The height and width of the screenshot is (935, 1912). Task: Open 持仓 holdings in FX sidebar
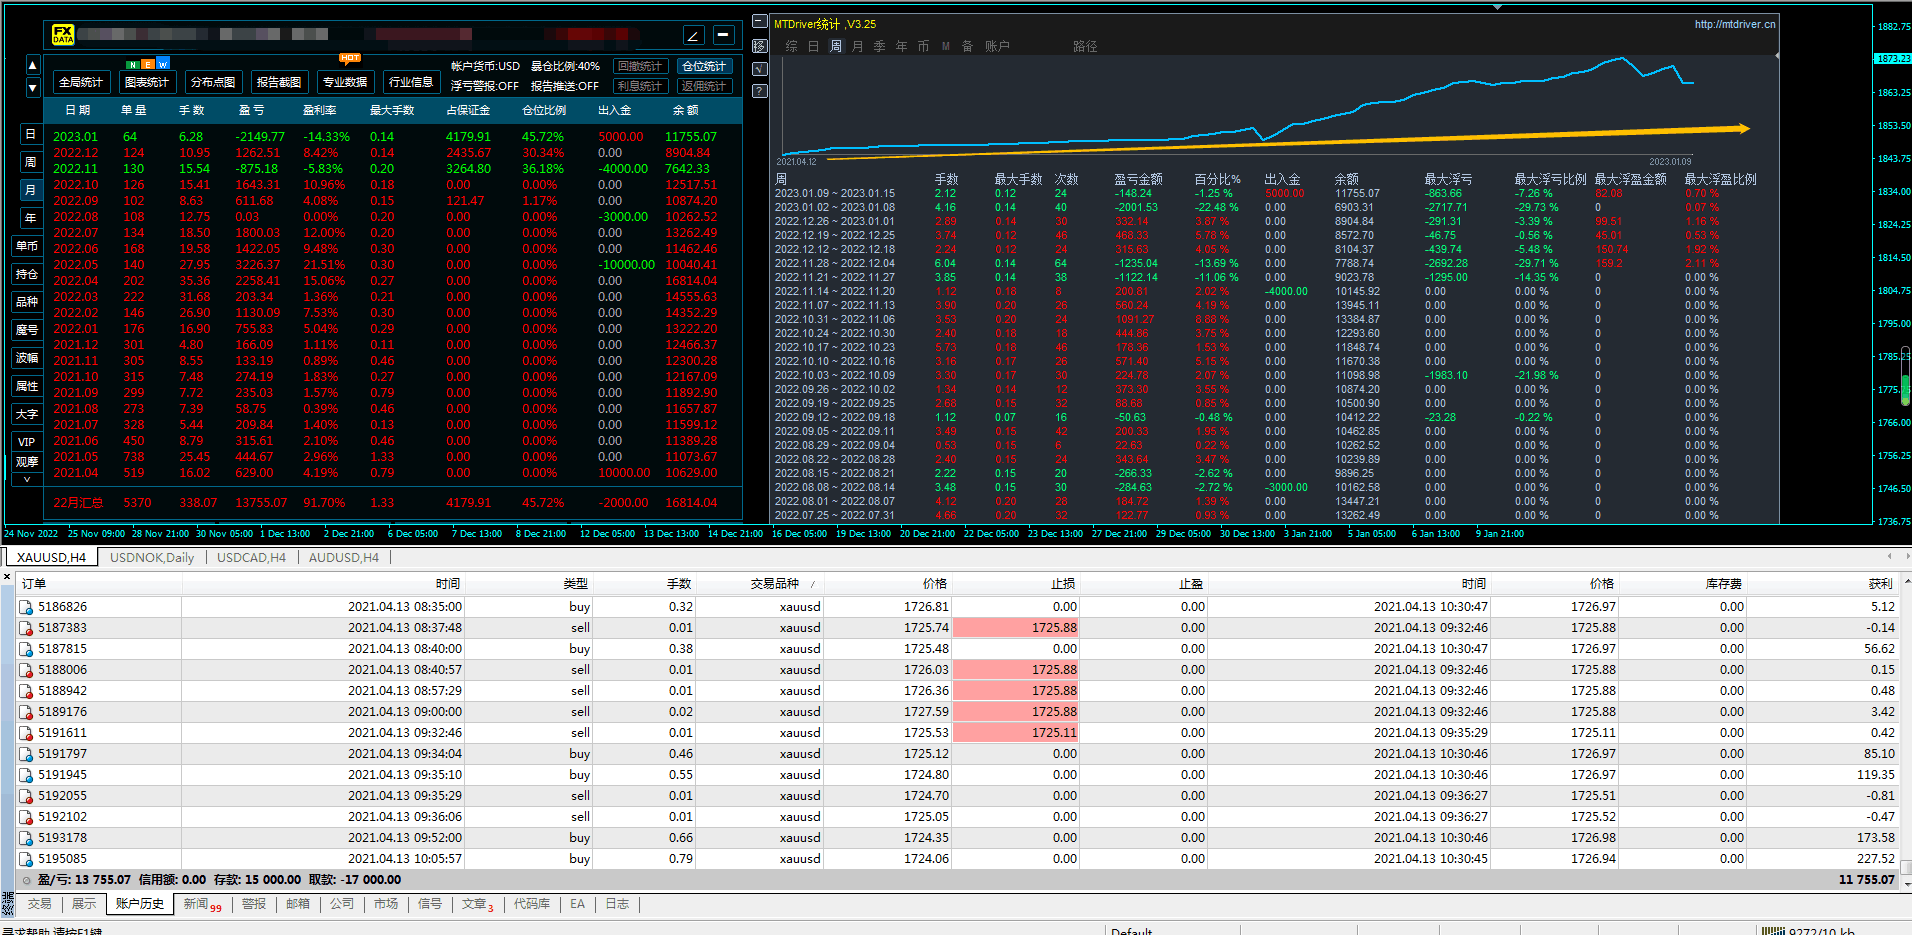point(27,274)
